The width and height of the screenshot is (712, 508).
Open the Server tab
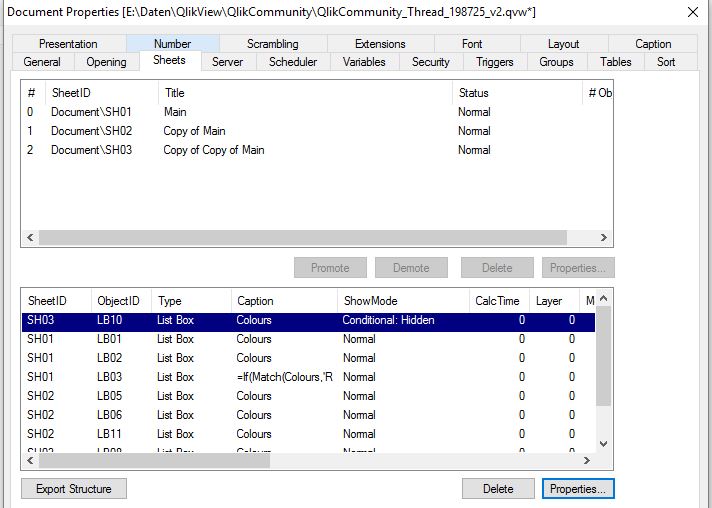227,62
